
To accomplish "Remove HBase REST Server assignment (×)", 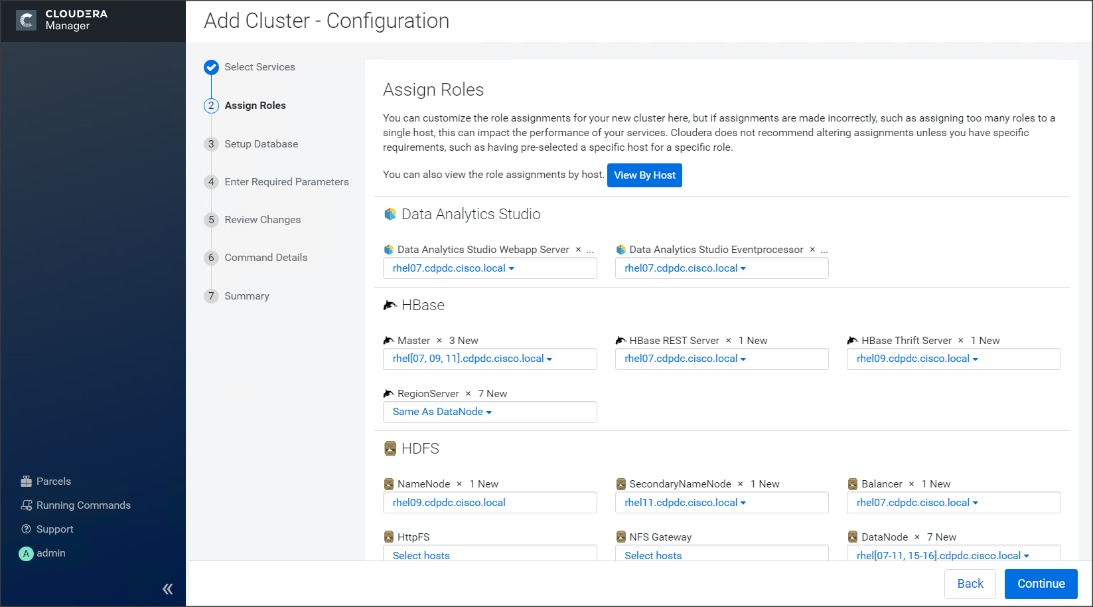I will pos(728,341).
